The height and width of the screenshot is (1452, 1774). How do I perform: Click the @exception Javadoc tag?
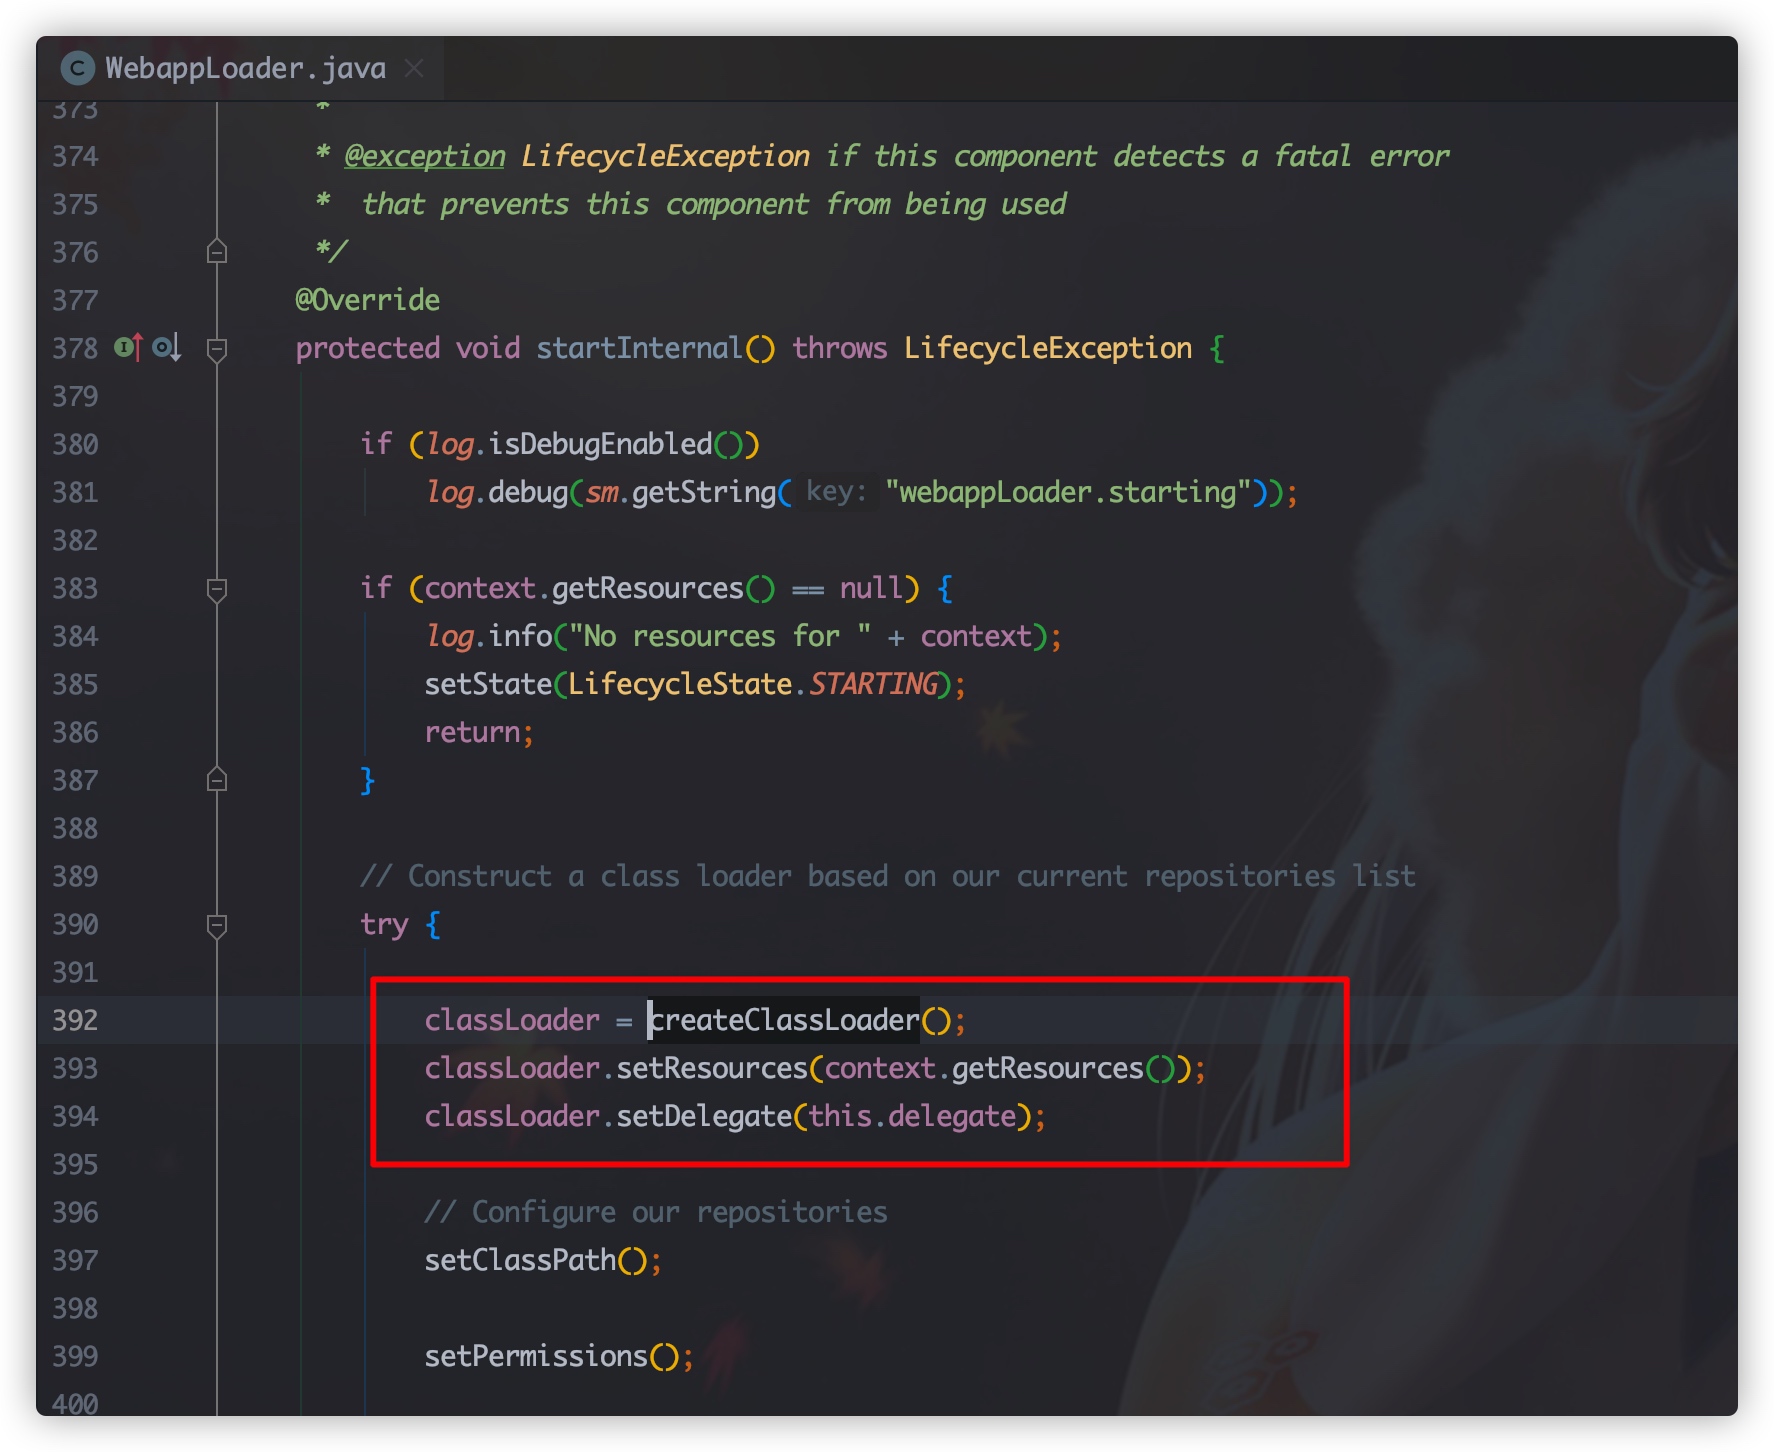point(425,156)
